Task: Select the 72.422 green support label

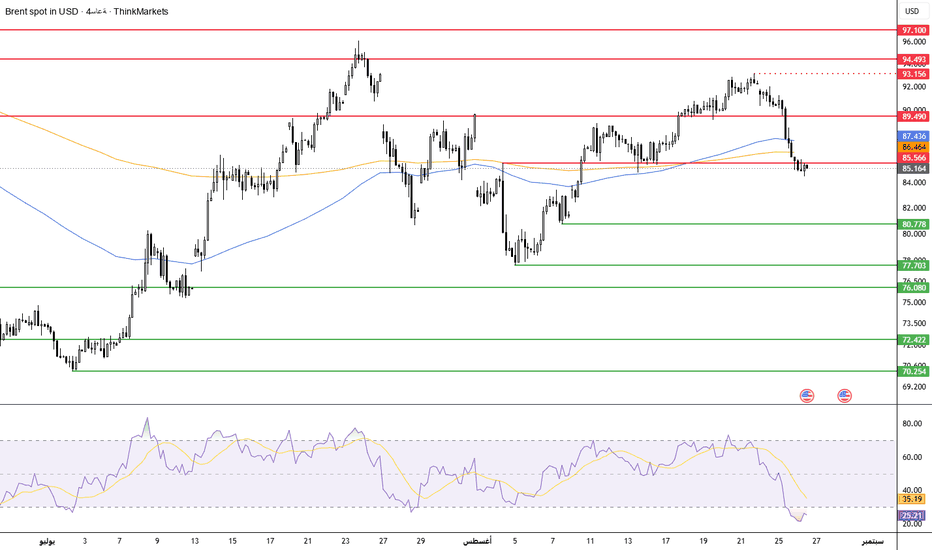Action: pyautogui.click(x=914, y=340)
